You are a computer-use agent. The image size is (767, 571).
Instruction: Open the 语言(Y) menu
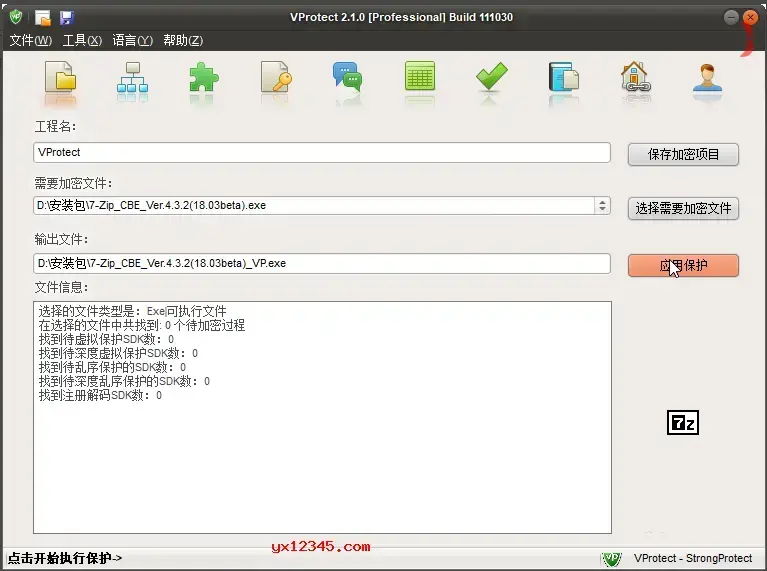(133, 40)
